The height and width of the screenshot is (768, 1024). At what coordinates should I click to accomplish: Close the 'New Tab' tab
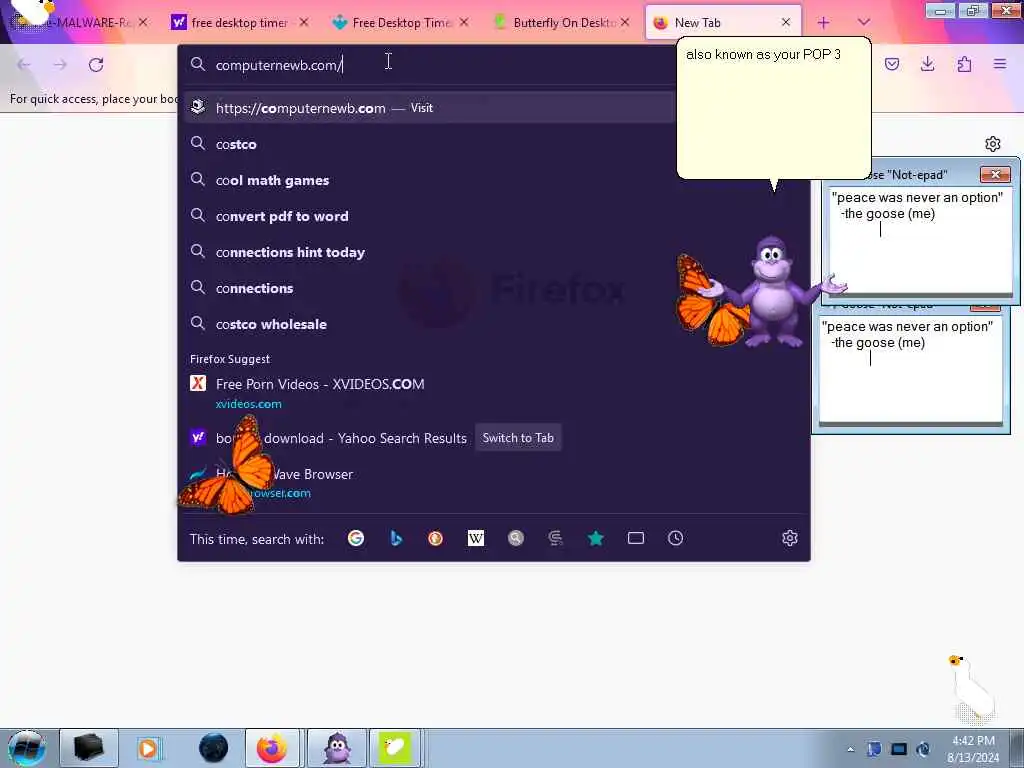click(x=786, y=23)
